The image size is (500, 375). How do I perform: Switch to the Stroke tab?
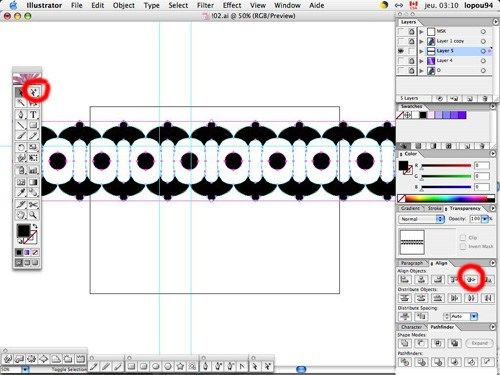pyautogui.click(x=434, y=208)
